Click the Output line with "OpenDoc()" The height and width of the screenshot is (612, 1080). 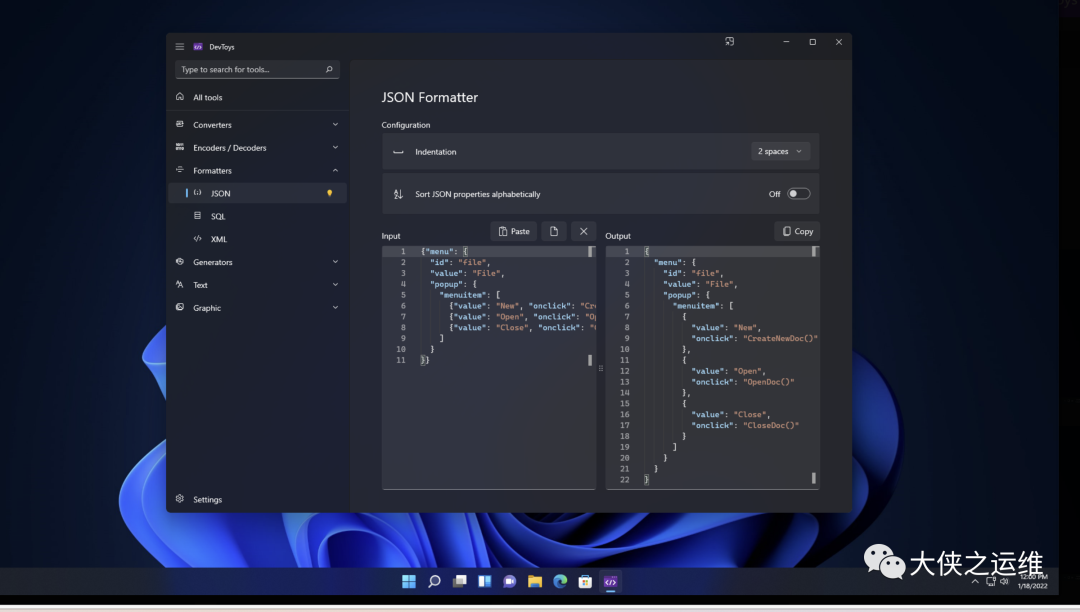coord(743,382)
